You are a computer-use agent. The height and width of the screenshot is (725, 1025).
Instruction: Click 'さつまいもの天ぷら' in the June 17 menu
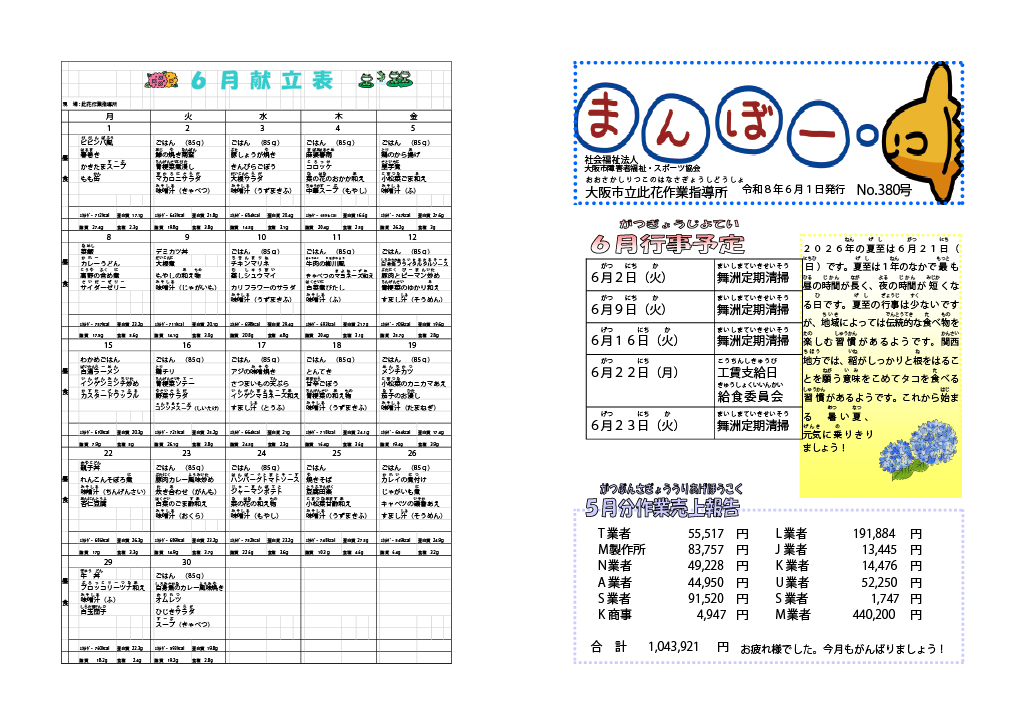click(x=260, y=383)
